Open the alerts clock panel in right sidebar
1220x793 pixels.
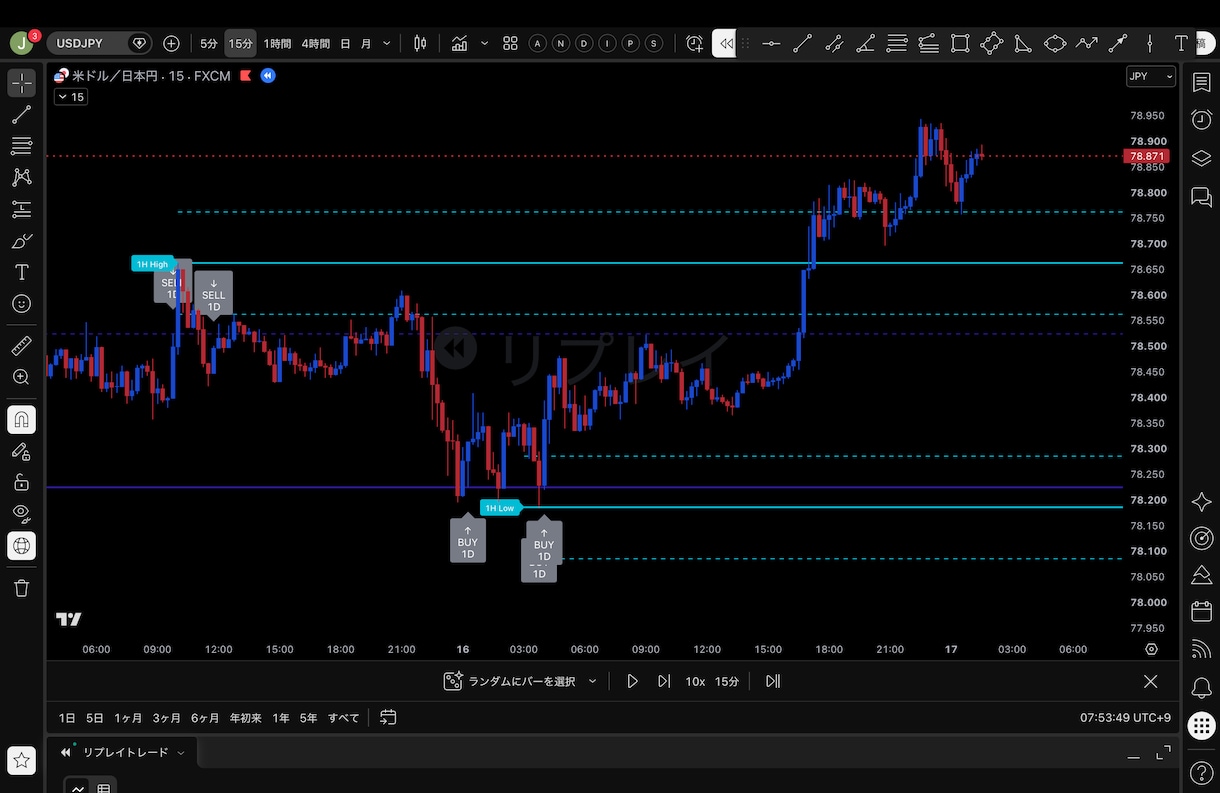(x=1201, y=120)
